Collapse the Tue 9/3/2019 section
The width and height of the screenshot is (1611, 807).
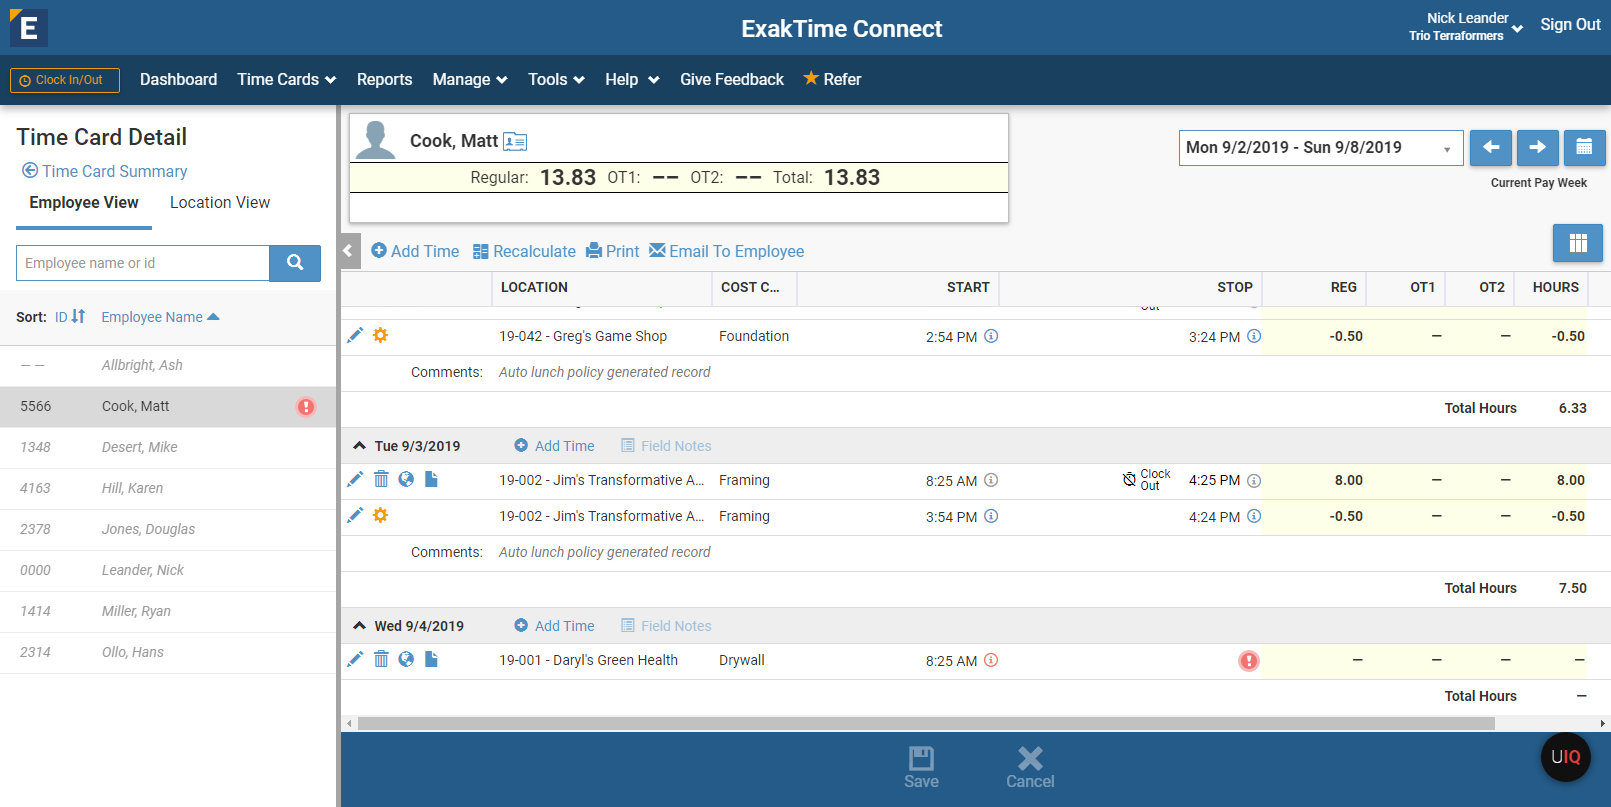[359, 446]
